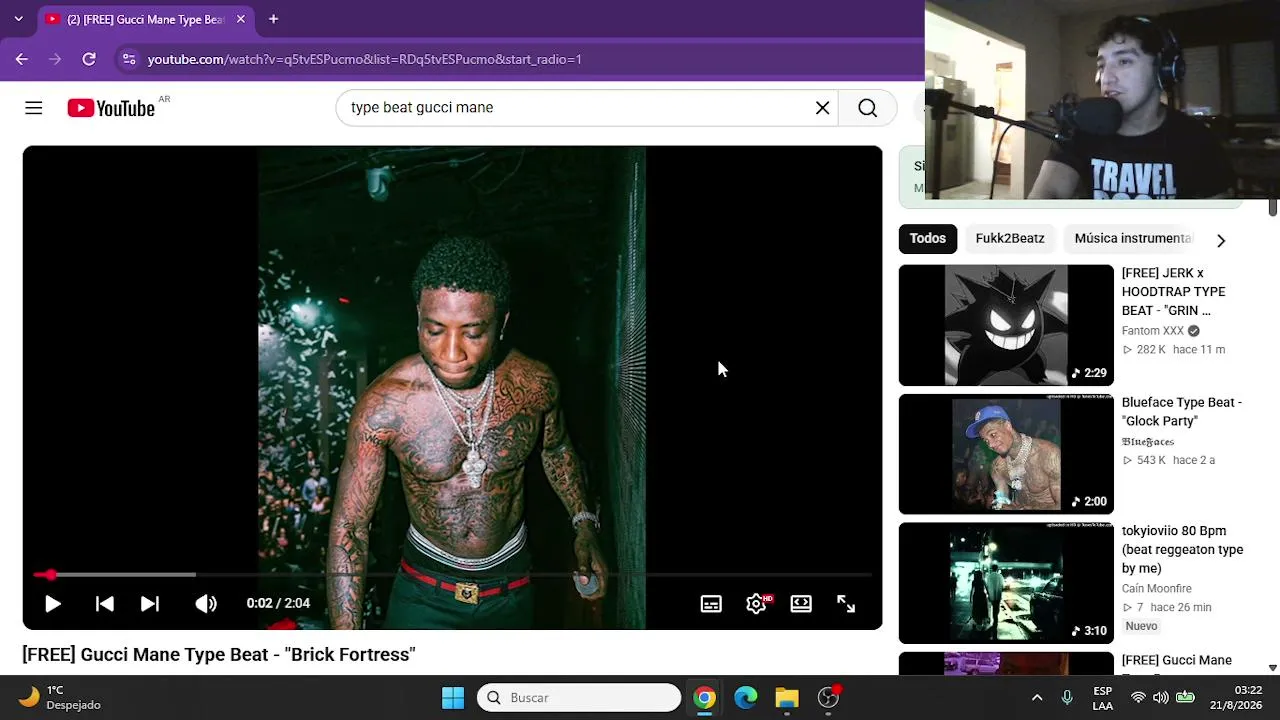Close the Gucci Mane Type Beat tab
1280x720 pixels.
(x=241, y=19)
